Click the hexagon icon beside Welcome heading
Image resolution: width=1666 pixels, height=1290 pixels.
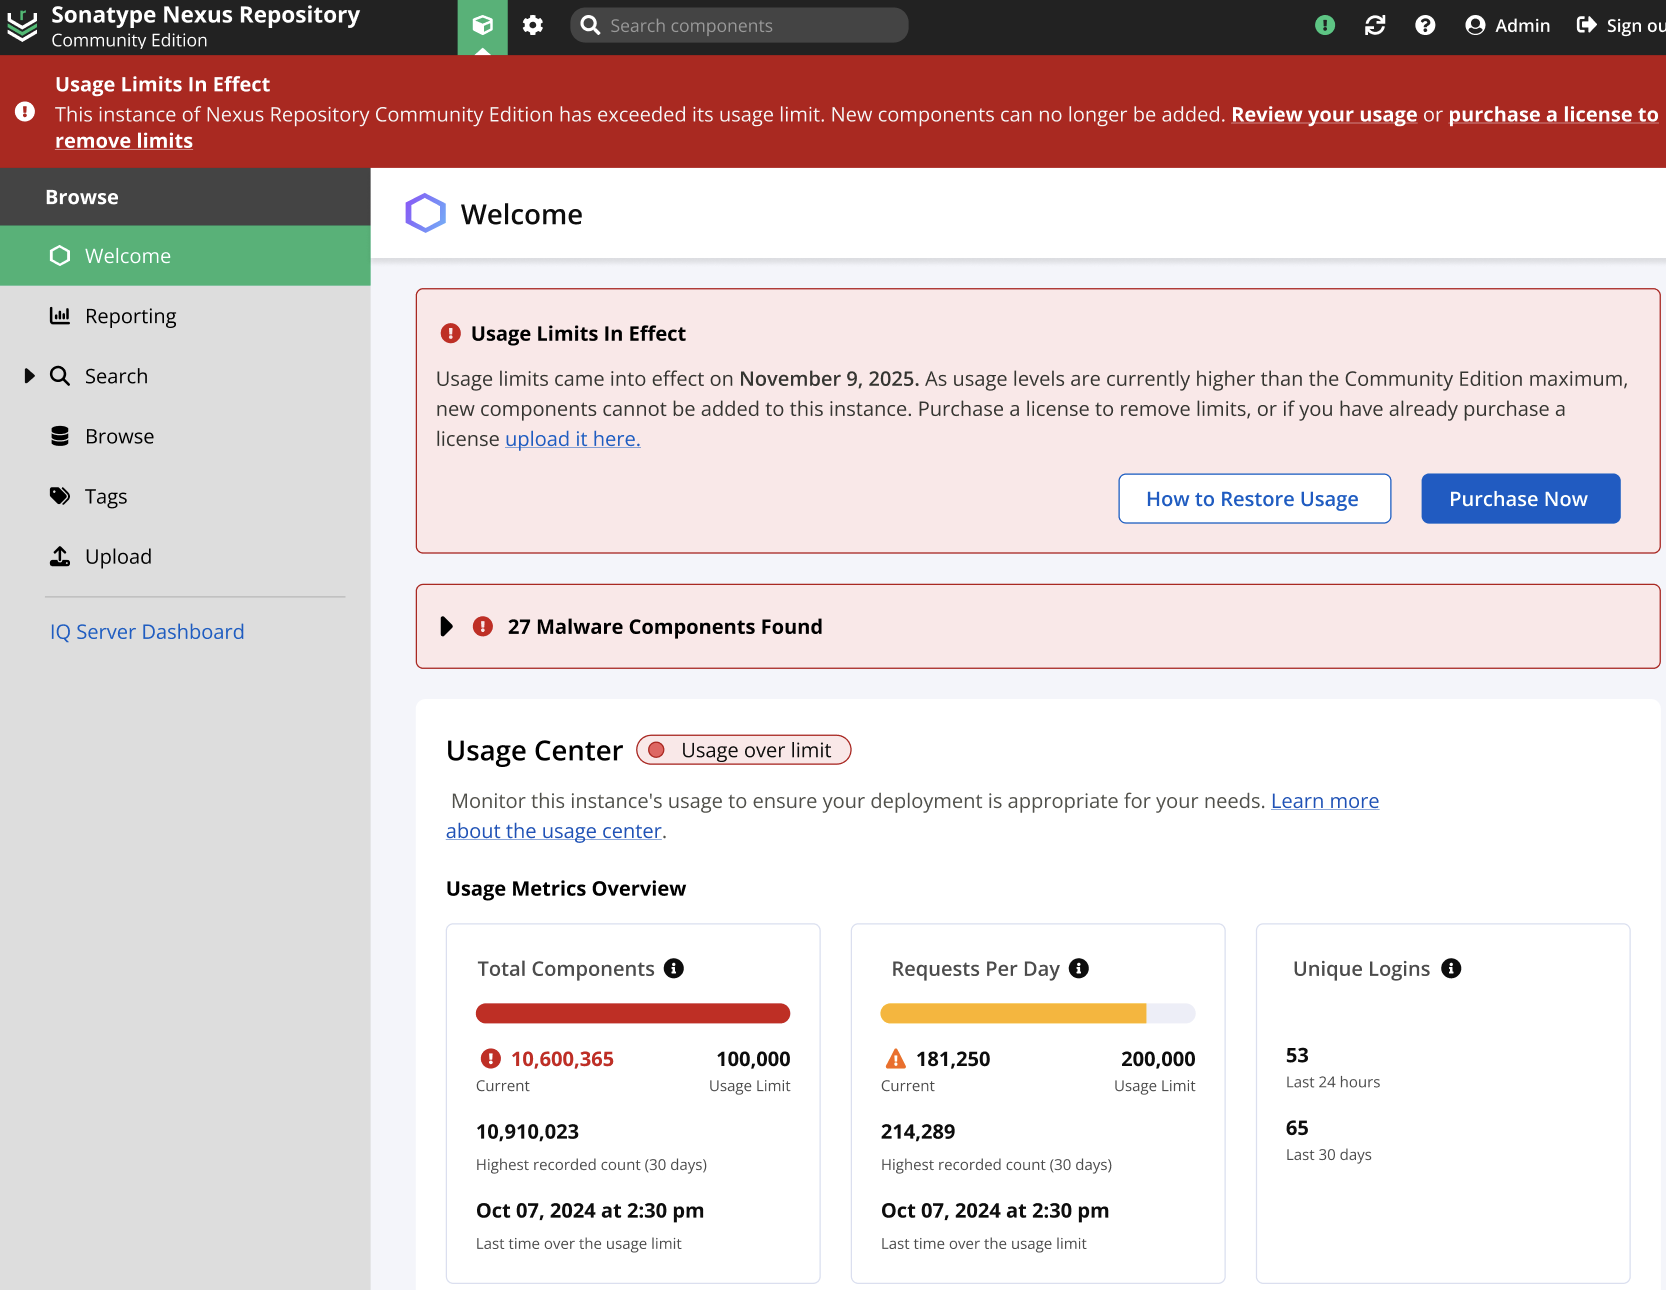point(425,213)
